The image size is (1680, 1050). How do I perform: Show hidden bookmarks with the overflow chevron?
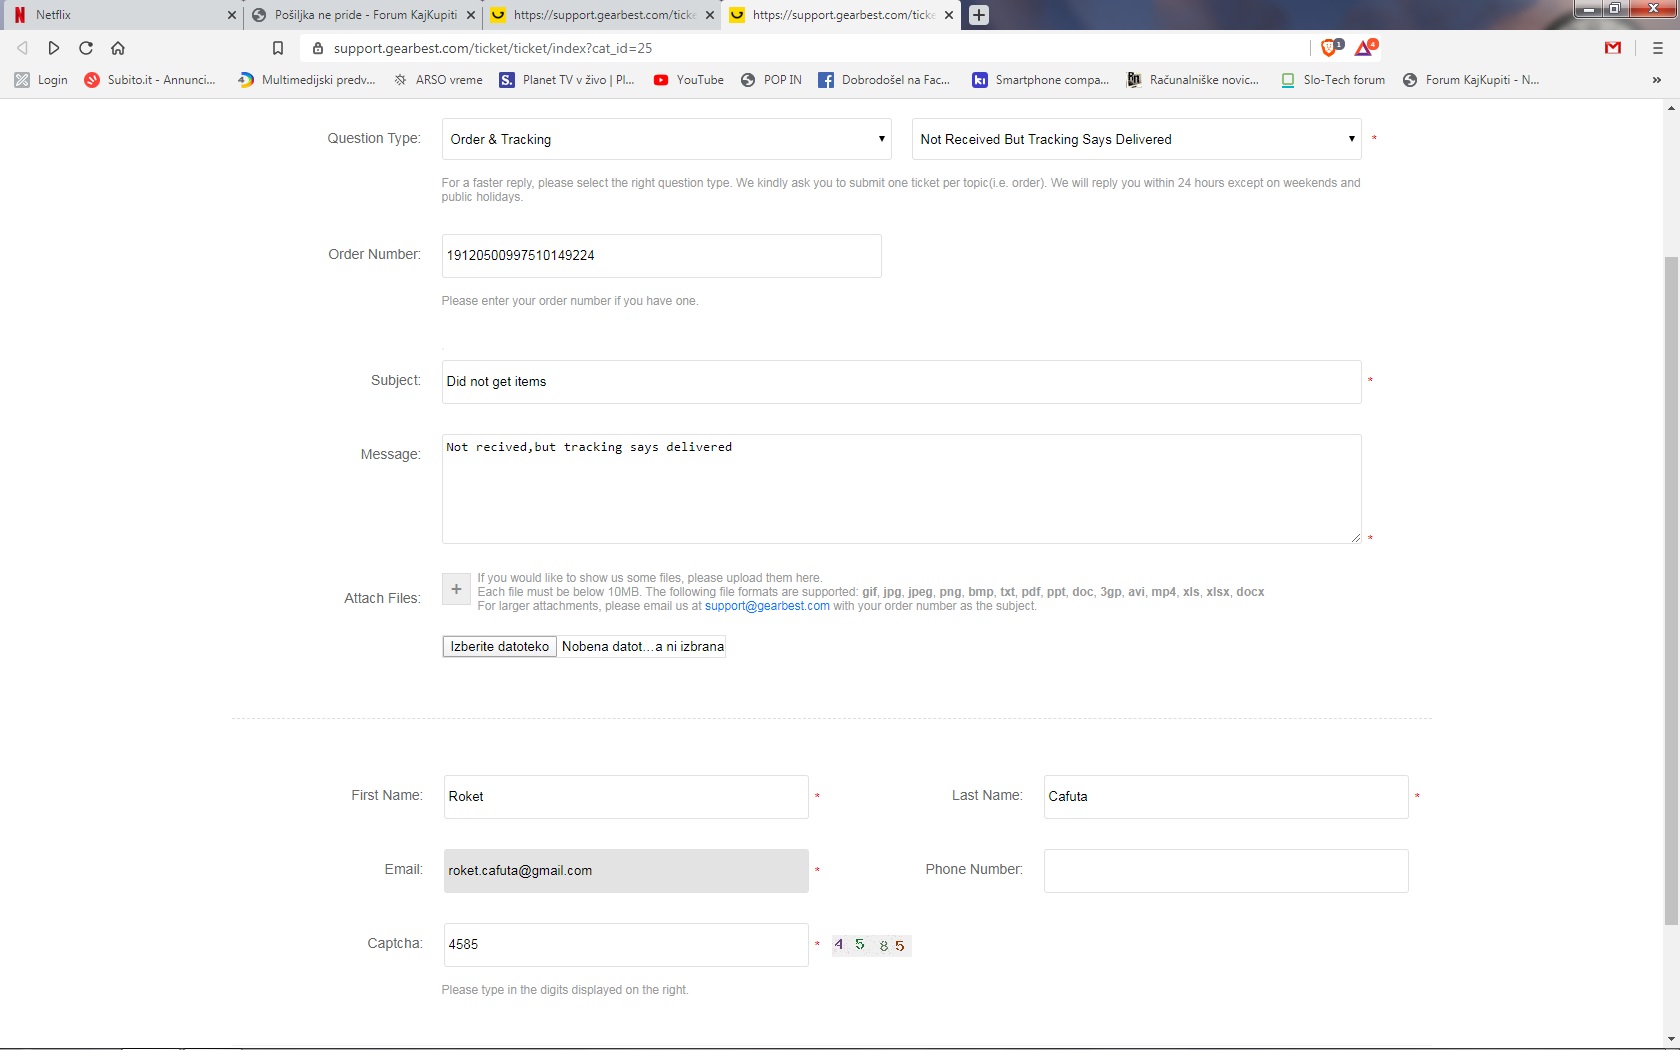[1656, 80]
